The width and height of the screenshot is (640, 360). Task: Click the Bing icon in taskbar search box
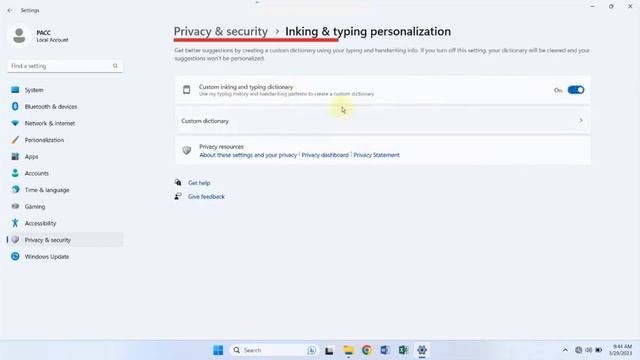(312, 350)
